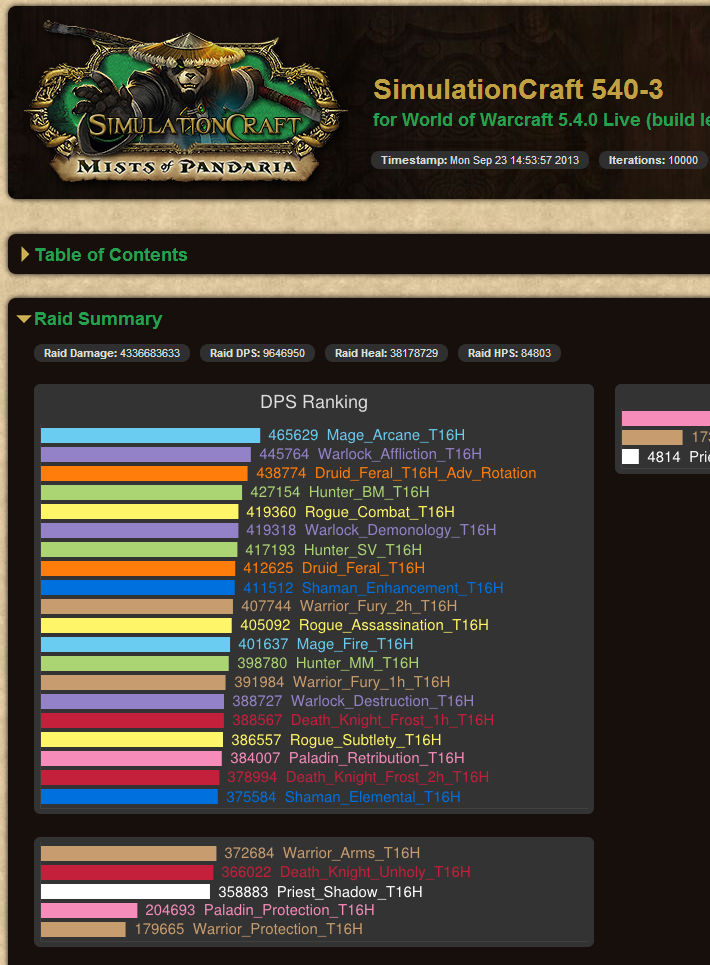Click the white Priest_Shadow_T16H bar
710x965 pixels.
pyautogui.click(x=125, y=892)
